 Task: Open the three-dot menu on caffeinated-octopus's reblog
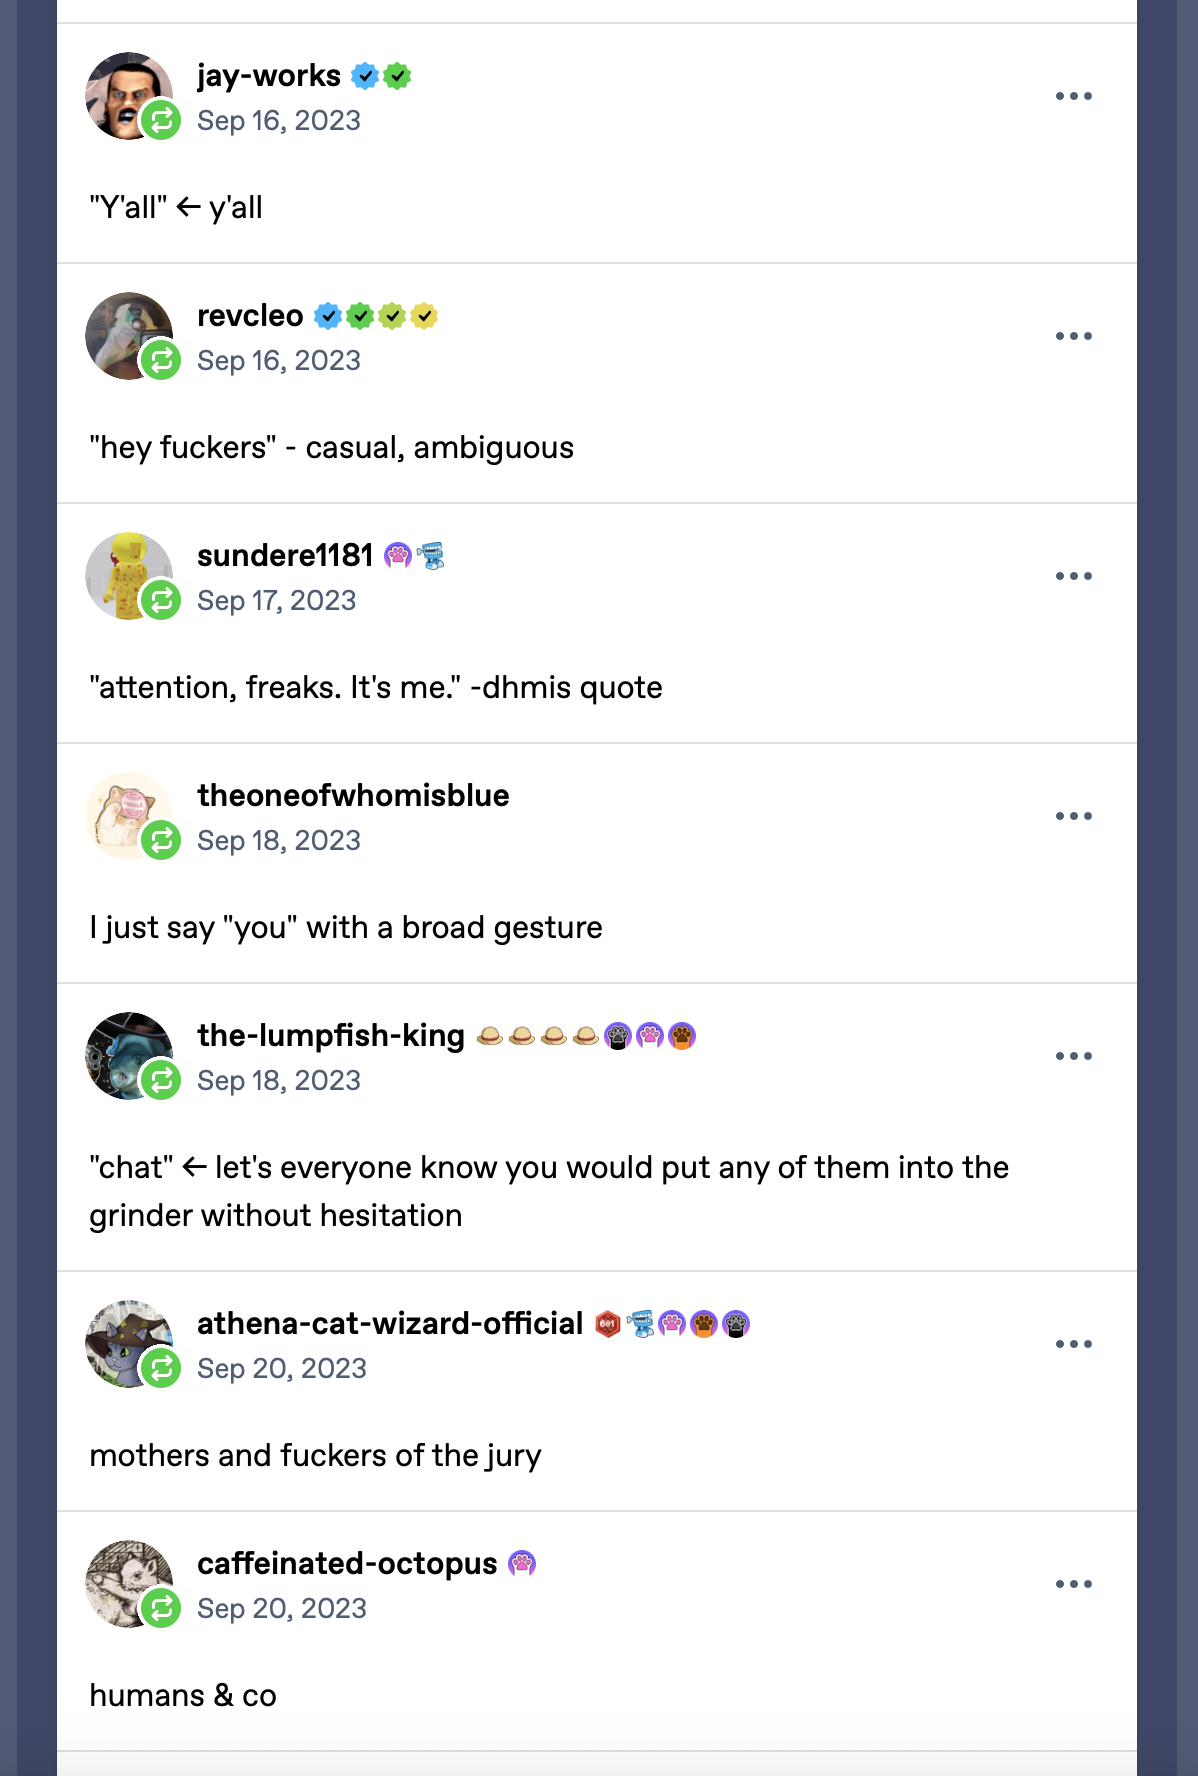(1073, 1584)
